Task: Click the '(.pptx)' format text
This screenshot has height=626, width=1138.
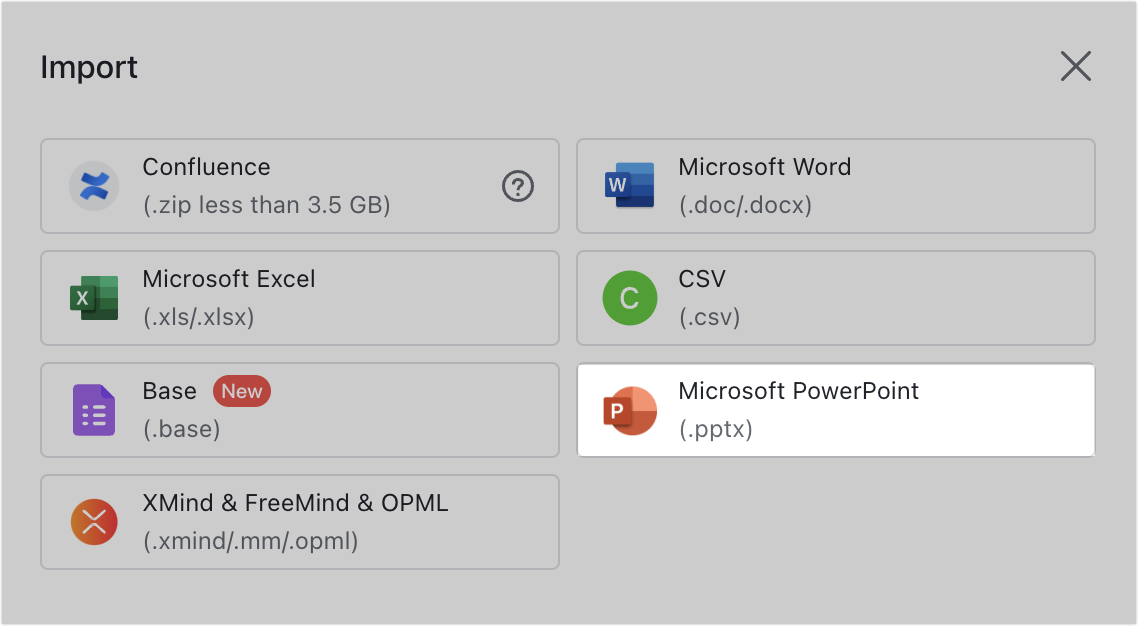Action: pyautogui.click(x=715, y=430)
